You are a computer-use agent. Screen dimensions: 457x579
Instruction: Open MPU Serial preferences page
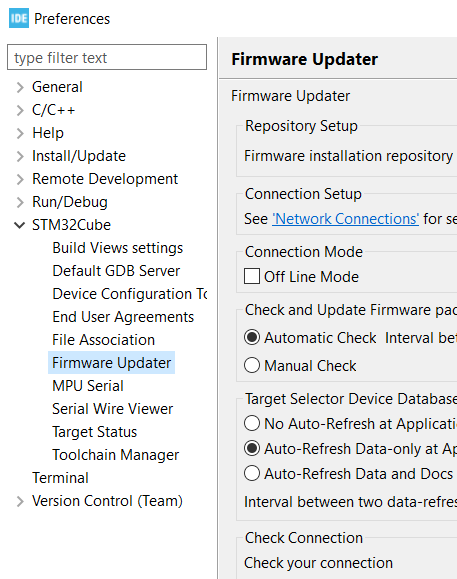(88, 386)
